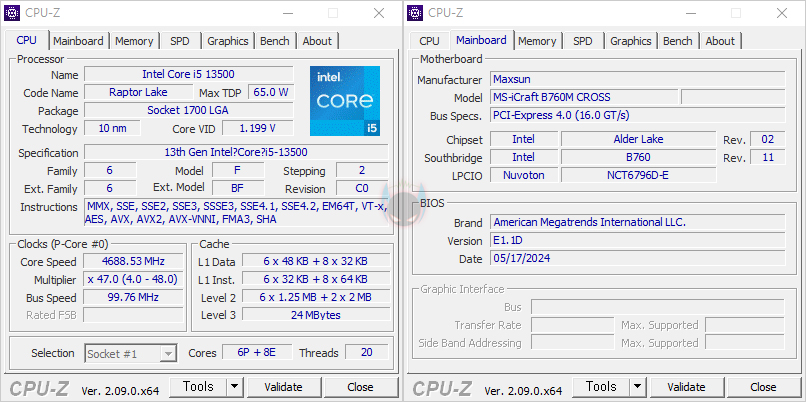The height and width of the screenshot is (402, 806).
Task: Expand Tools dropdown arrow in right window
Action: pyautogui.click(x=638, y=387)
